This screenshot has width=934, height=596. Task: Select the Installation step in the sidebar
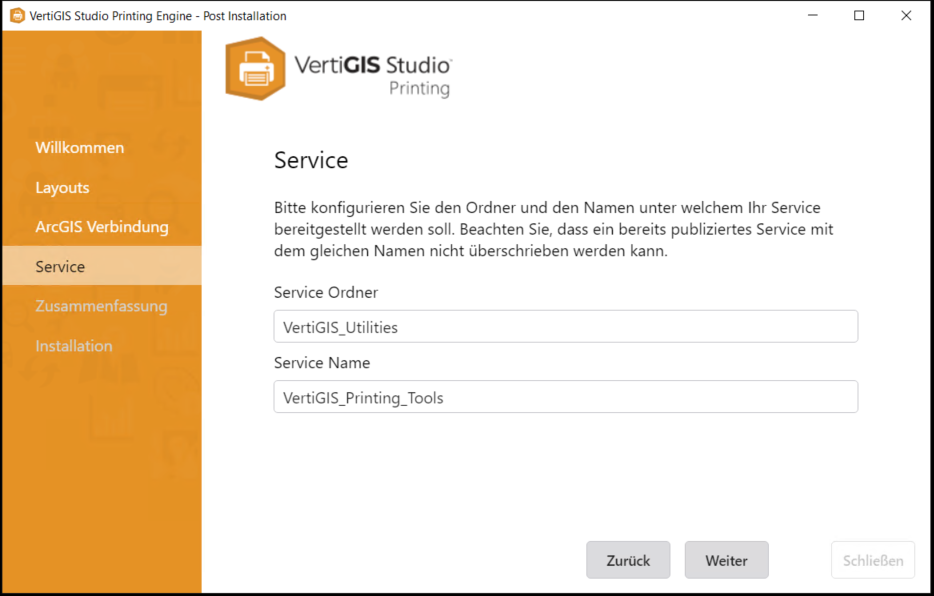coord(74,345)
